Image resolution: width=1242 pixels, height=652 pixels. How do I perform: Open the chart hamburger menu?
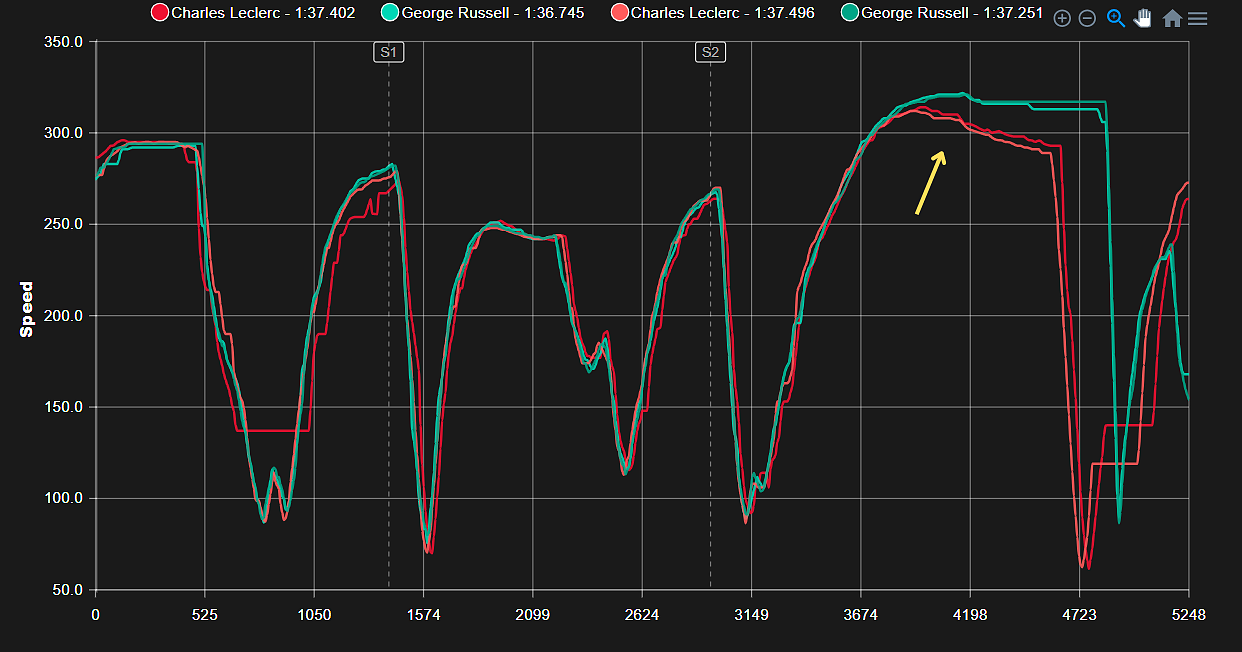(1197, 18)
